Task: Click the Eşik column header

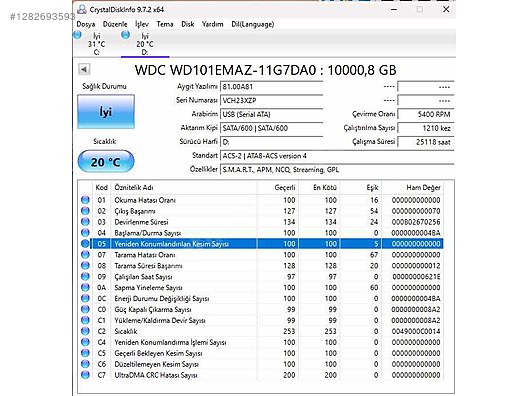Action: click(361, 188)
